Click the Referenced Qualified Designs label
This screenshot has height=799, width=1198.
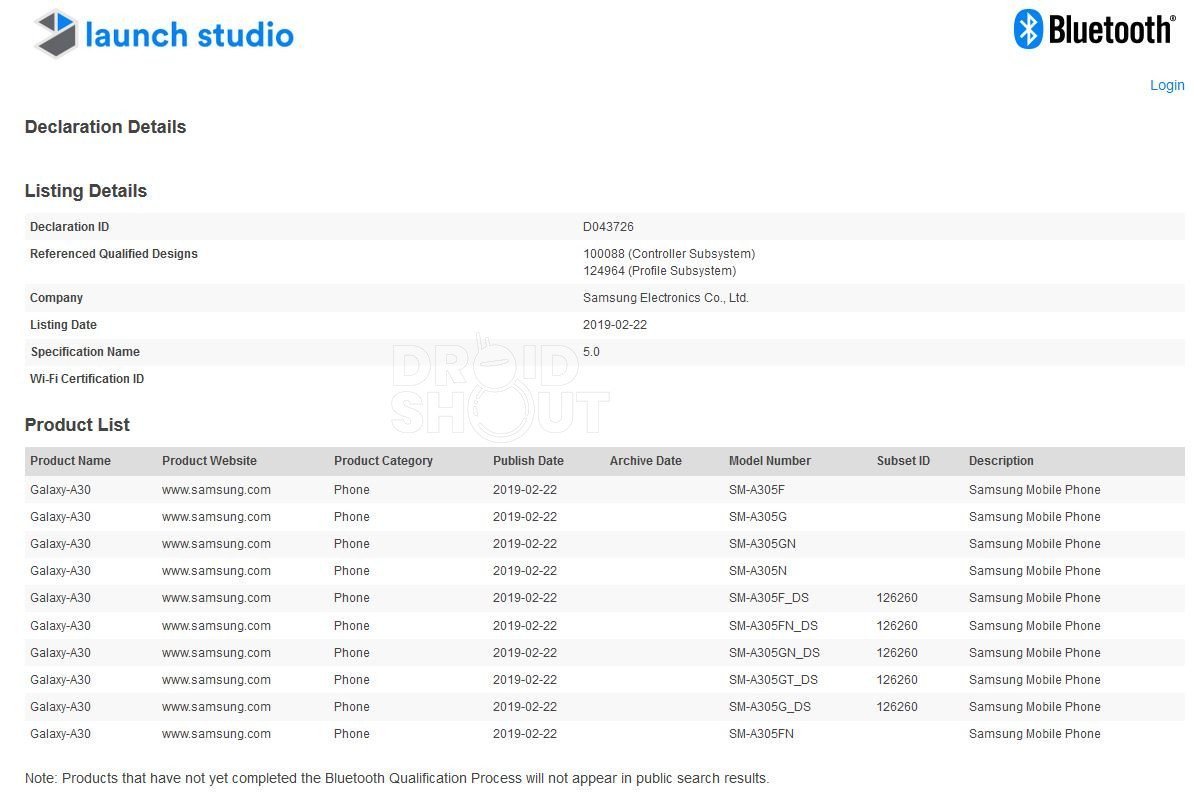[114, 254]
